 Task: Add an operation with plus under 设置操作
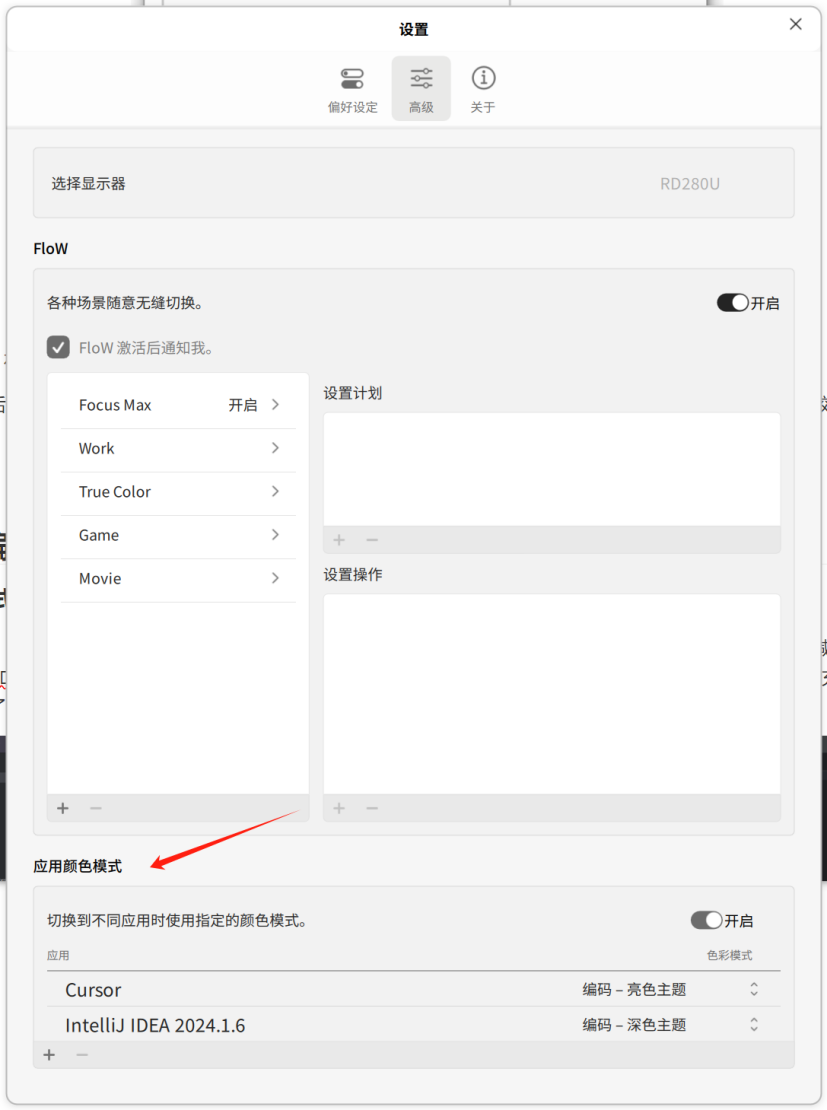pos(338,808)
